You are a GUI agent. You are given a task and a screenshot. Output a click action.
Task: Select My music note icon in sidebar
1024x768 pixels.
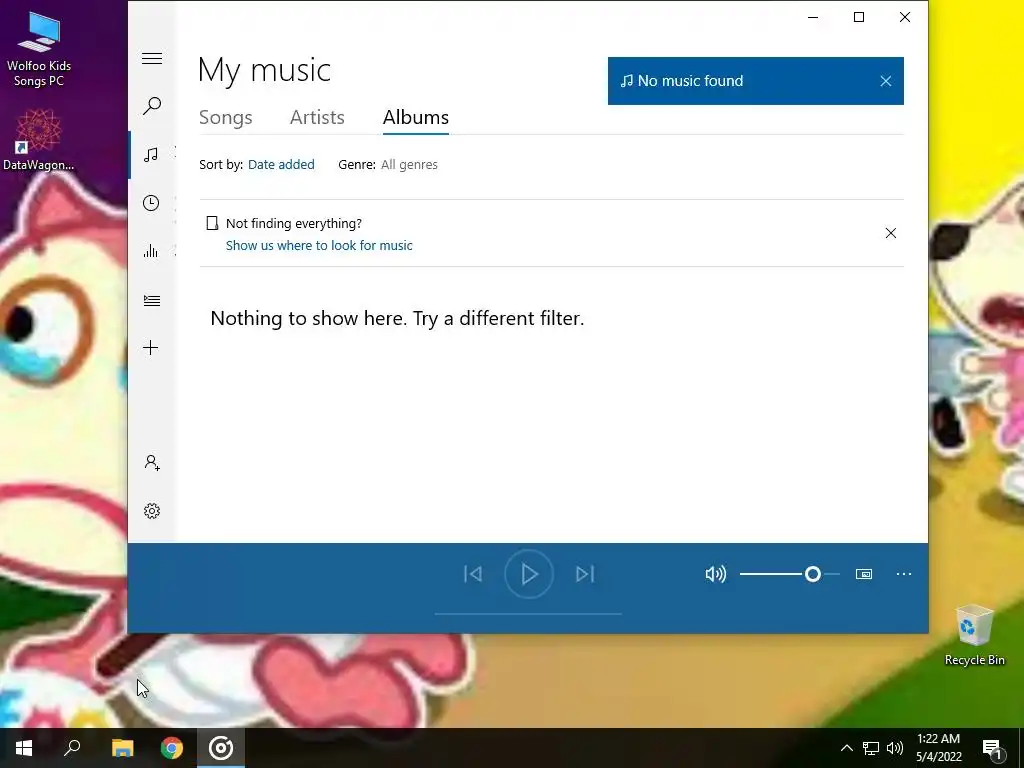pyautogui.click(x=152, y=154)
